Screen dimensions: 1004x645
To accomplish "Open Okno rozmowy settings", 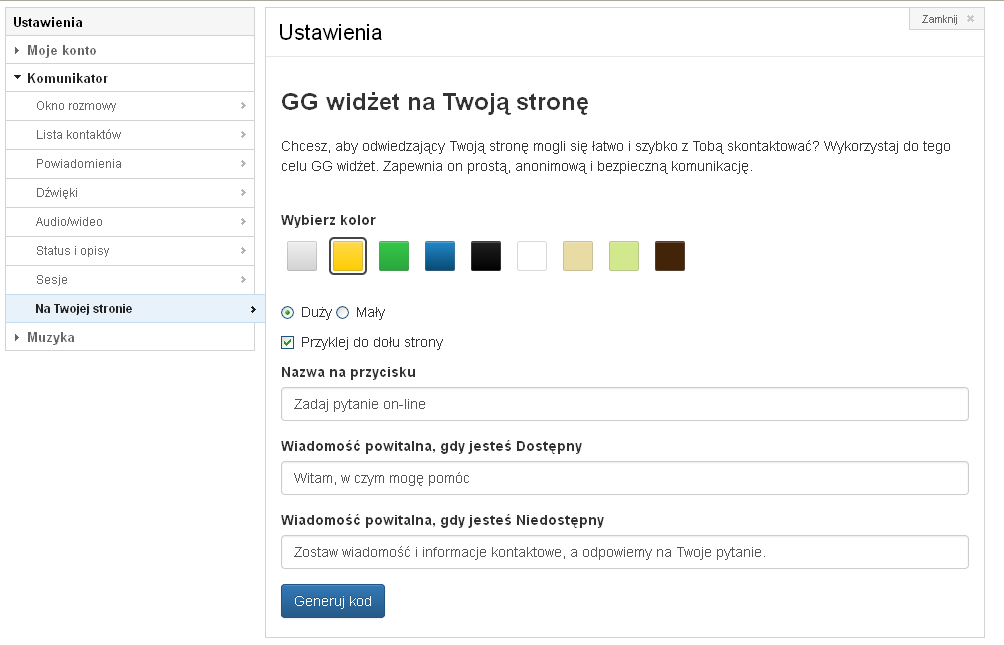I will click(x=130, y=106).
